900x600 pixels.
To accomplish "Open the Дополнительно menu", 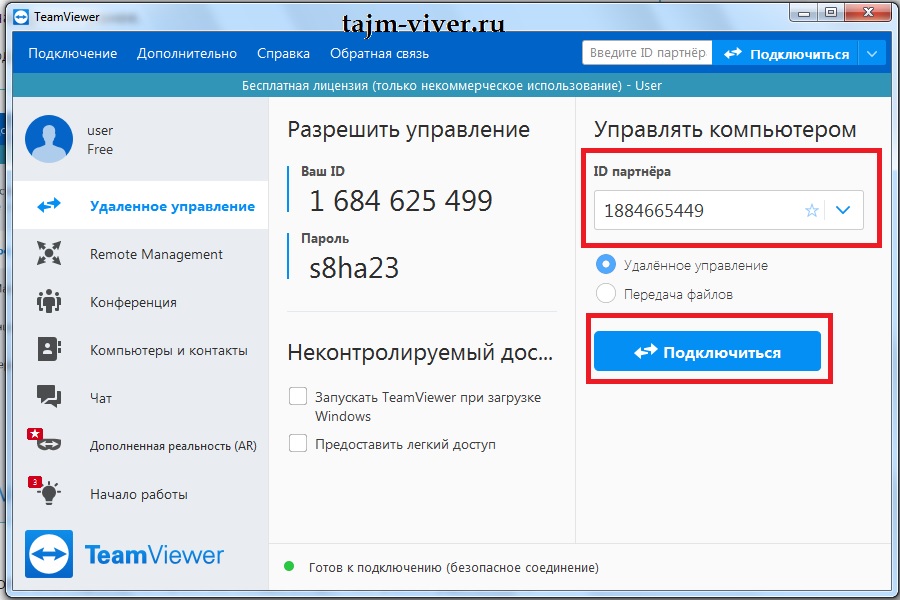I will (x=187, y=53).
